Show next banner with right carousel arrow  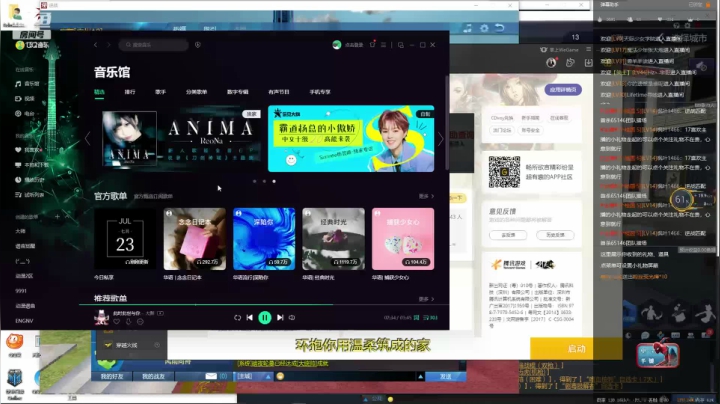point(441,139)
